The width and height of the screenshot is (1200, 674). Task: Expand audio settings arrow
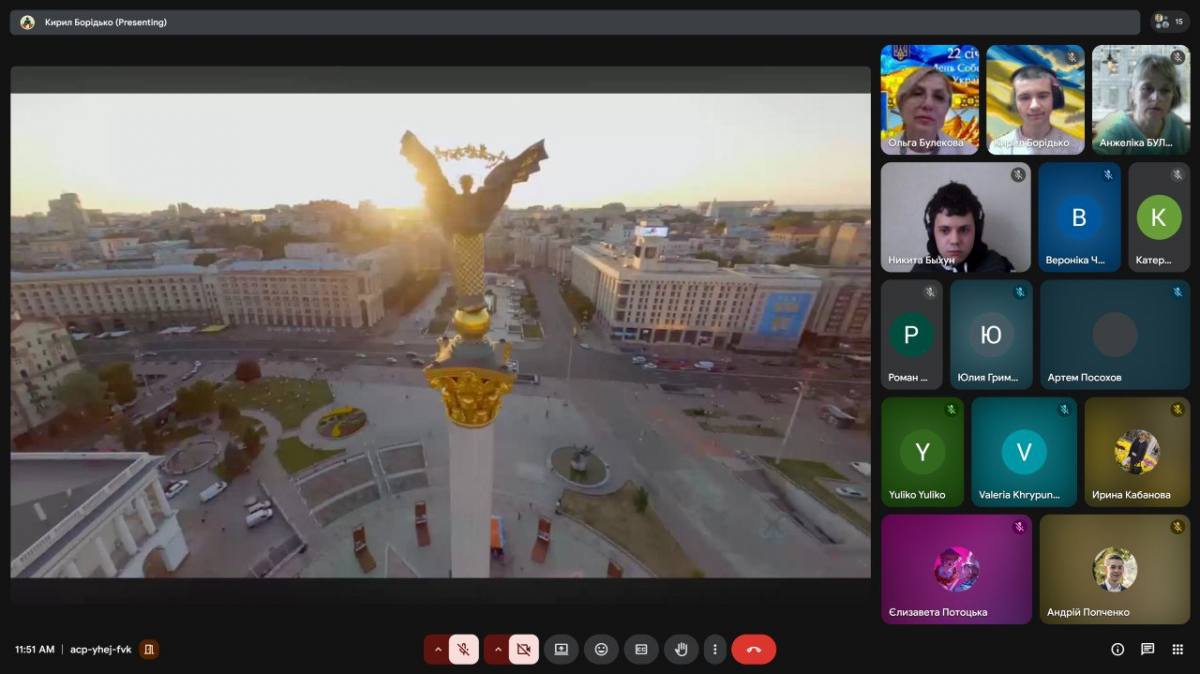click(437, 649)
